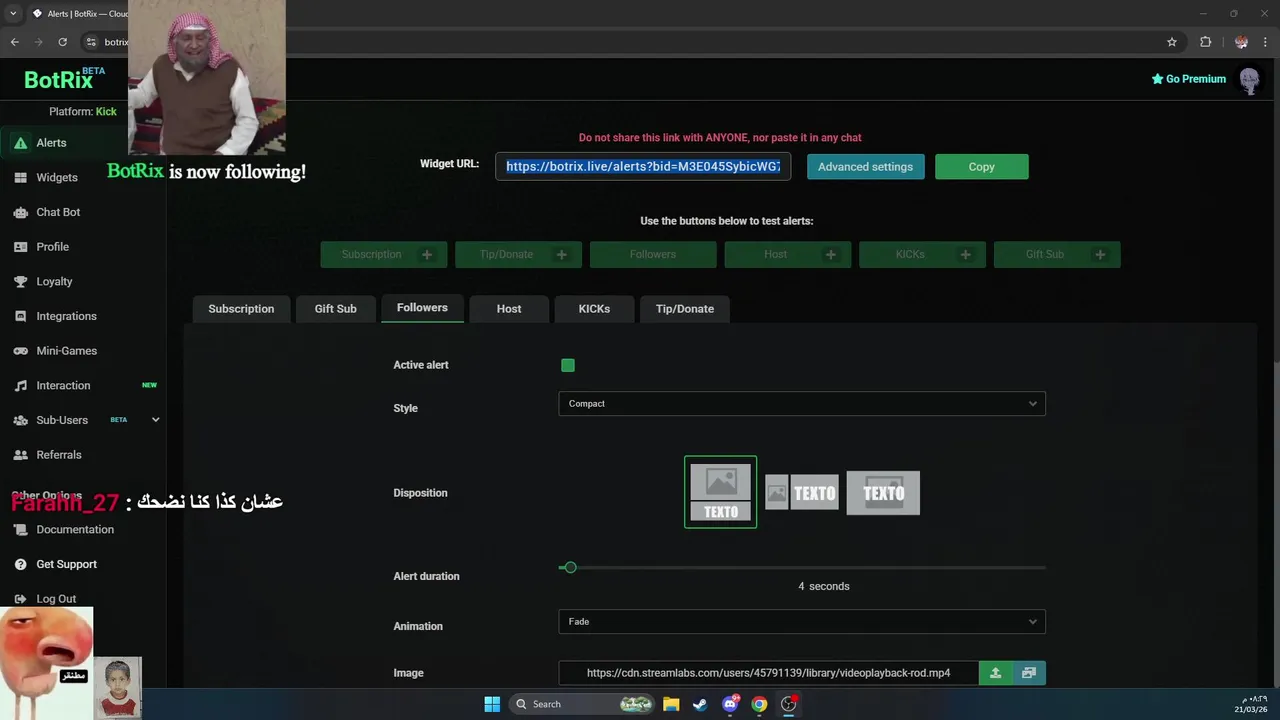View site information icon in address bar
1280x720 pixels.
pyautogui.click(x=91, y=42)
